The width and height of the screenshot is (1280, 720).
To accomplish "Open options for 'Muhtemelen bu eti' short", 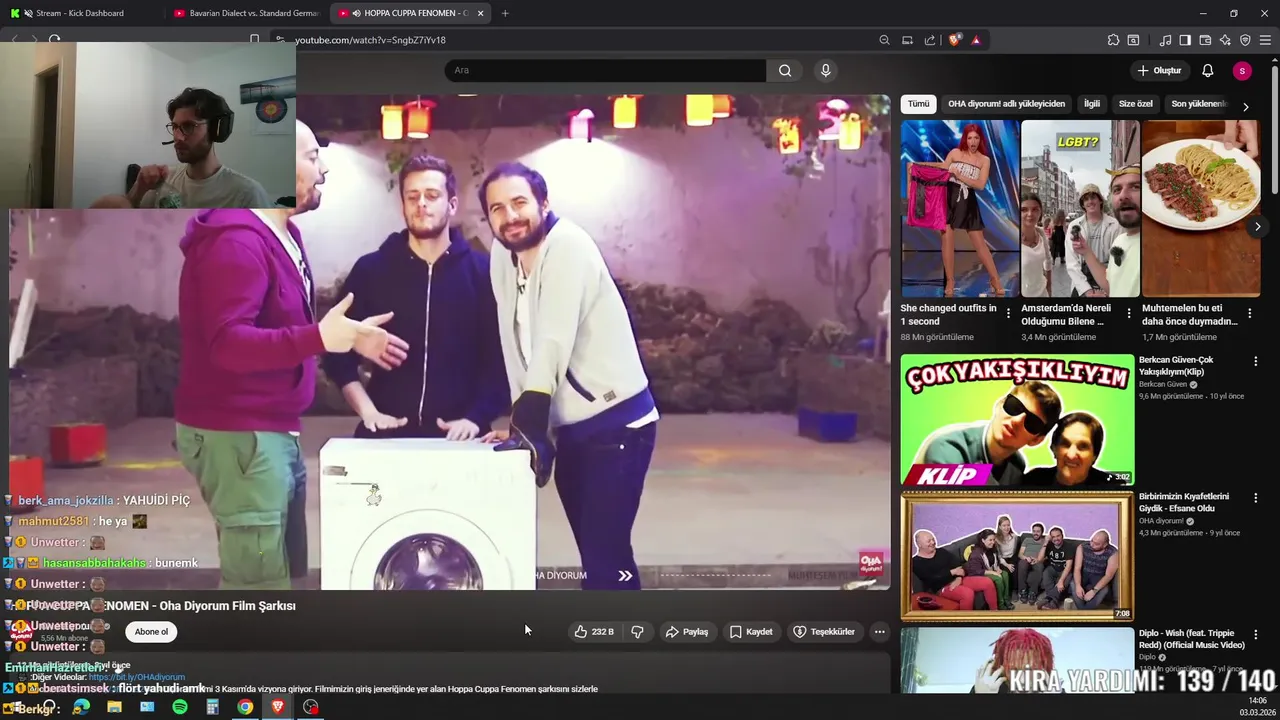I will pyautogui.click(x=1249, y=314).
